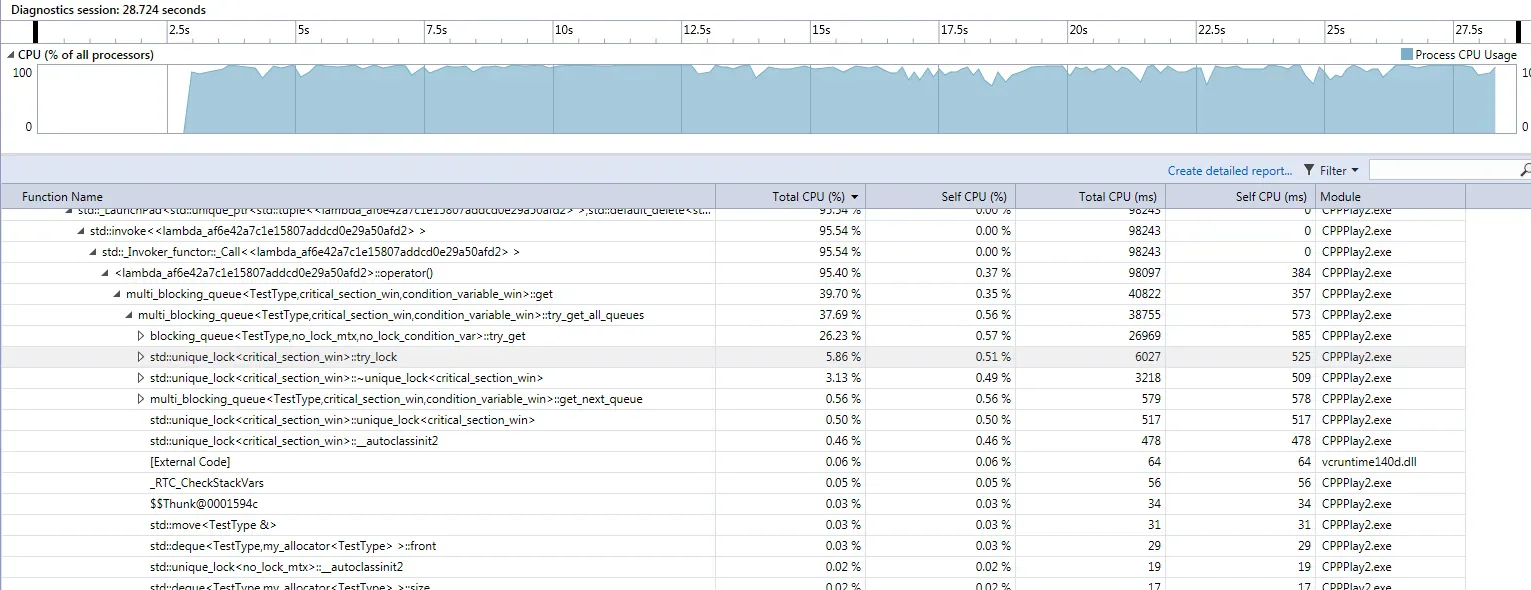The height and width of the screenshot is (590, 1531).
Task: Sort by the Function Name column
Action: pos(359,197)
